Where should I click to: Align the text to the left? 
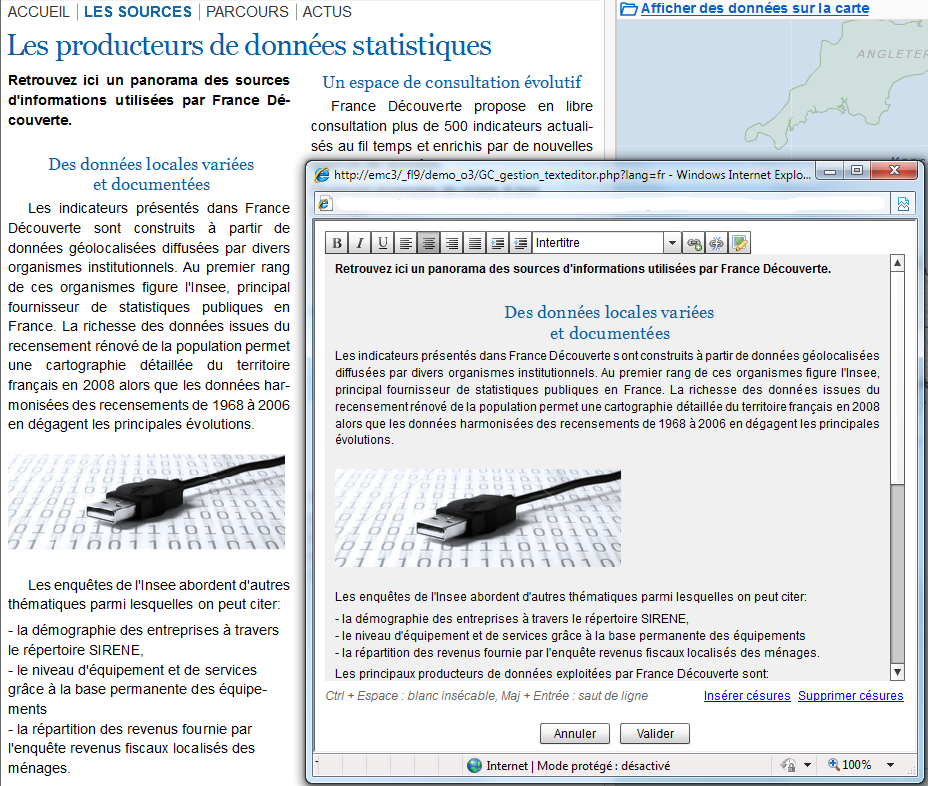[406, 243]
